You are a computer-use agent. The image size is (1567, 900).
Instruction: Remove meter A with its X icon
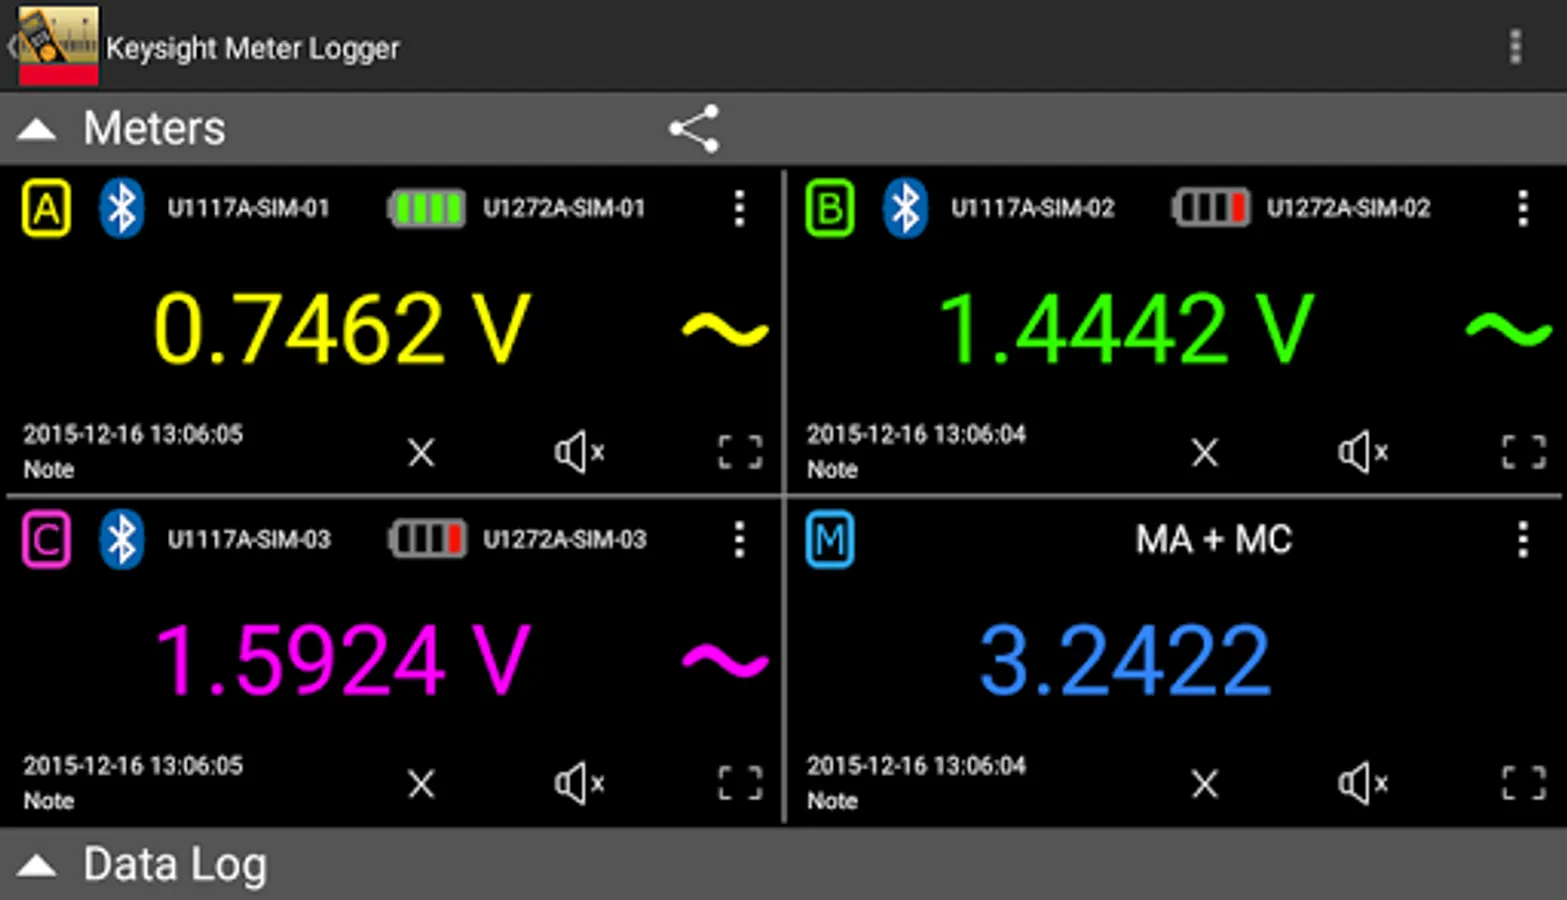(422, 452)
